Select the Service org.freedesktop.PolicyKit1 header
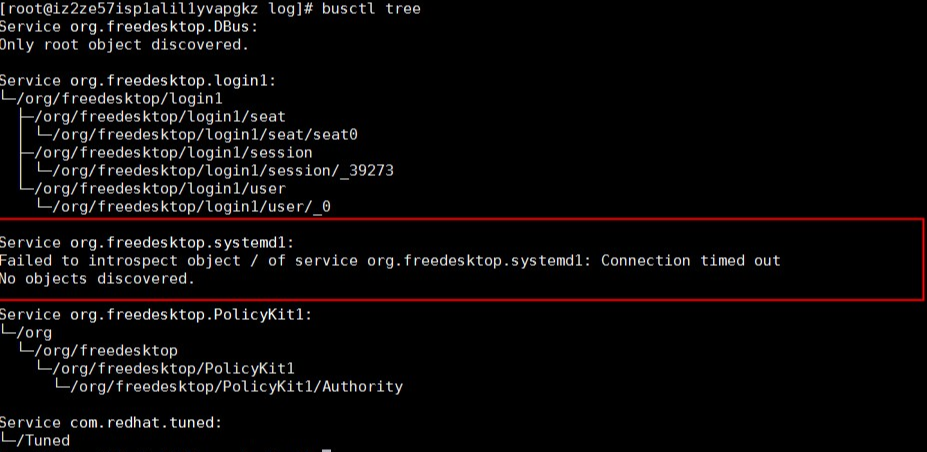The image size is (927, 452). 157,315
